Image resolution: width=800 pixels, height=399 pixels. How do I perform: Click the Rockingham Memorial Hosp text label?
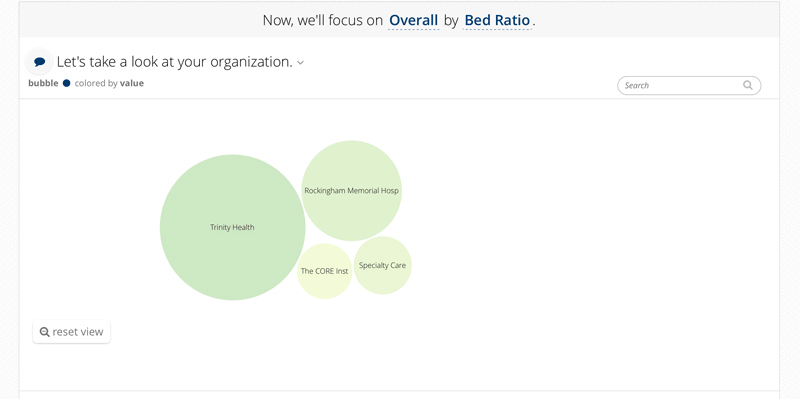click(x=352, y=190)
